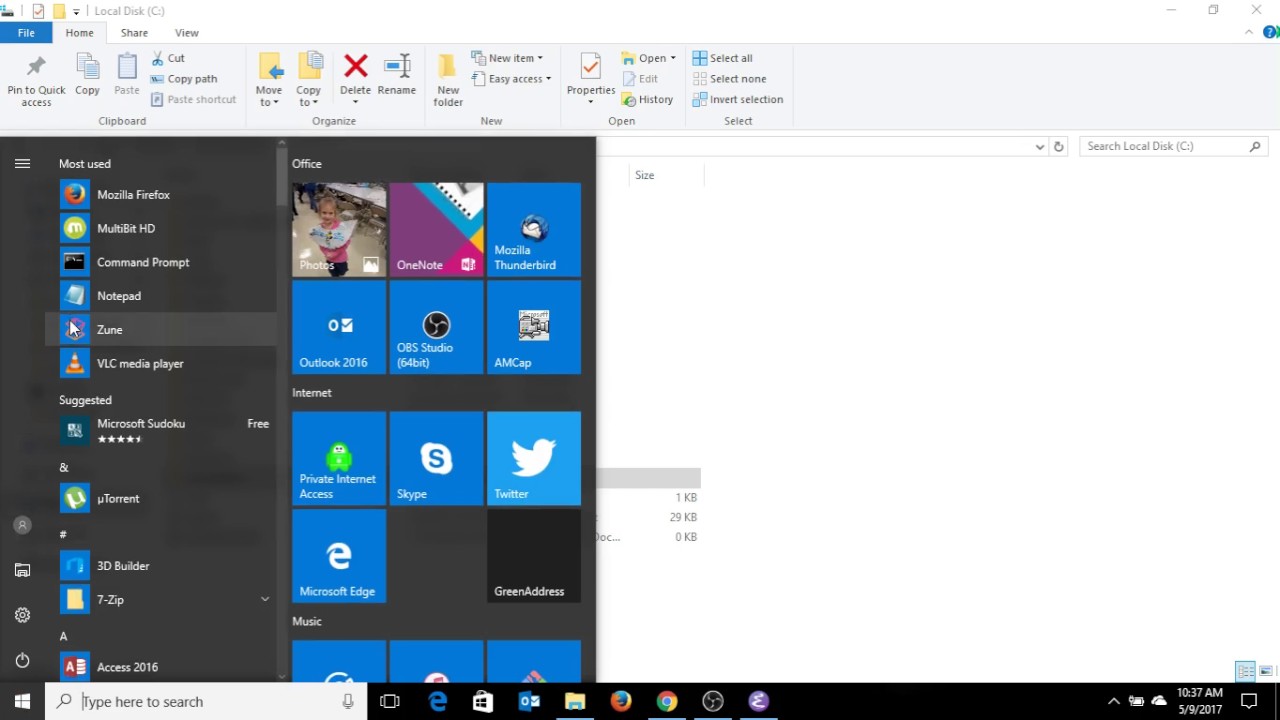Open Google Chrome from the taskbar
1280x720 pixels.
click(x=666, y=702)
